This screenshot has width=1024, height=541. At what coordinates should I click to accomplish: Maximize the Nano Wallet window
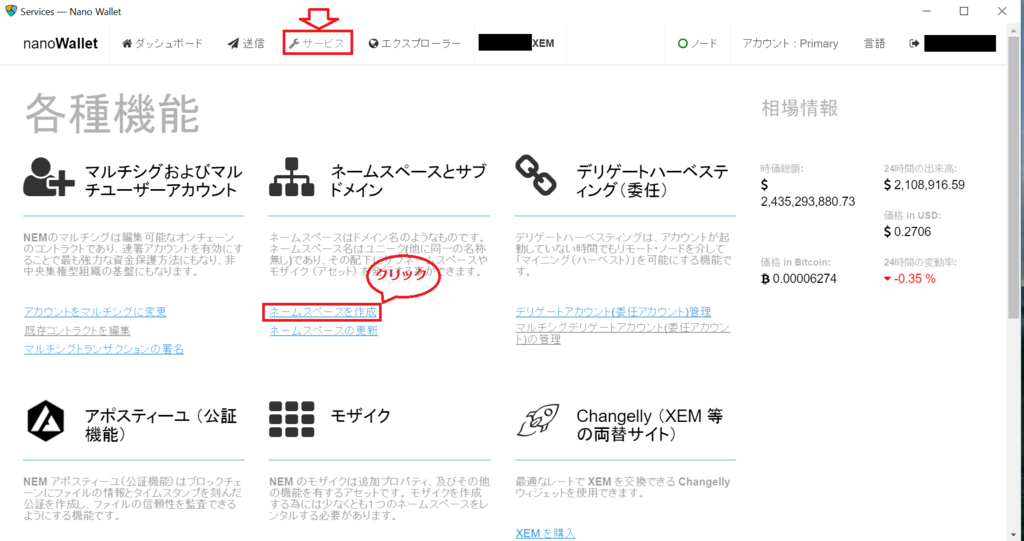pos(964,12)
